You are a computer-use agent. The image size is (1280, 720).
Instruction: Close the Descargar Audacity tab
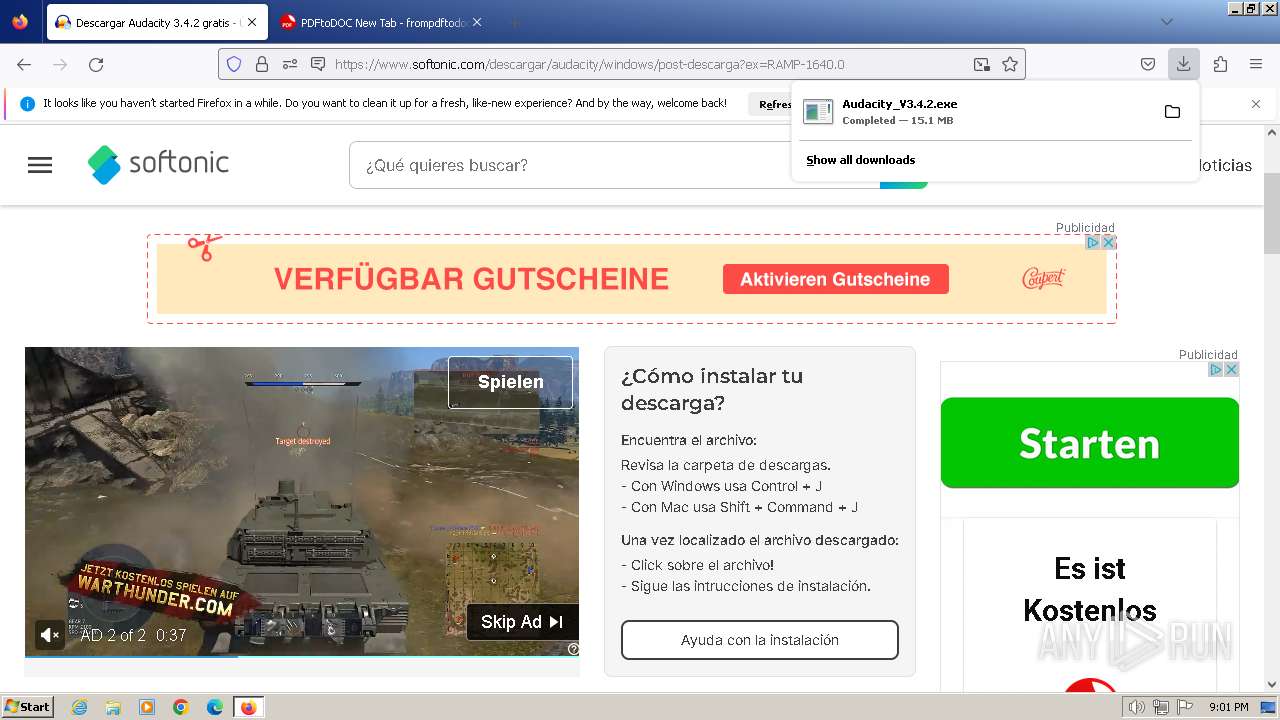pyautogui.click(x=251, y=22)
